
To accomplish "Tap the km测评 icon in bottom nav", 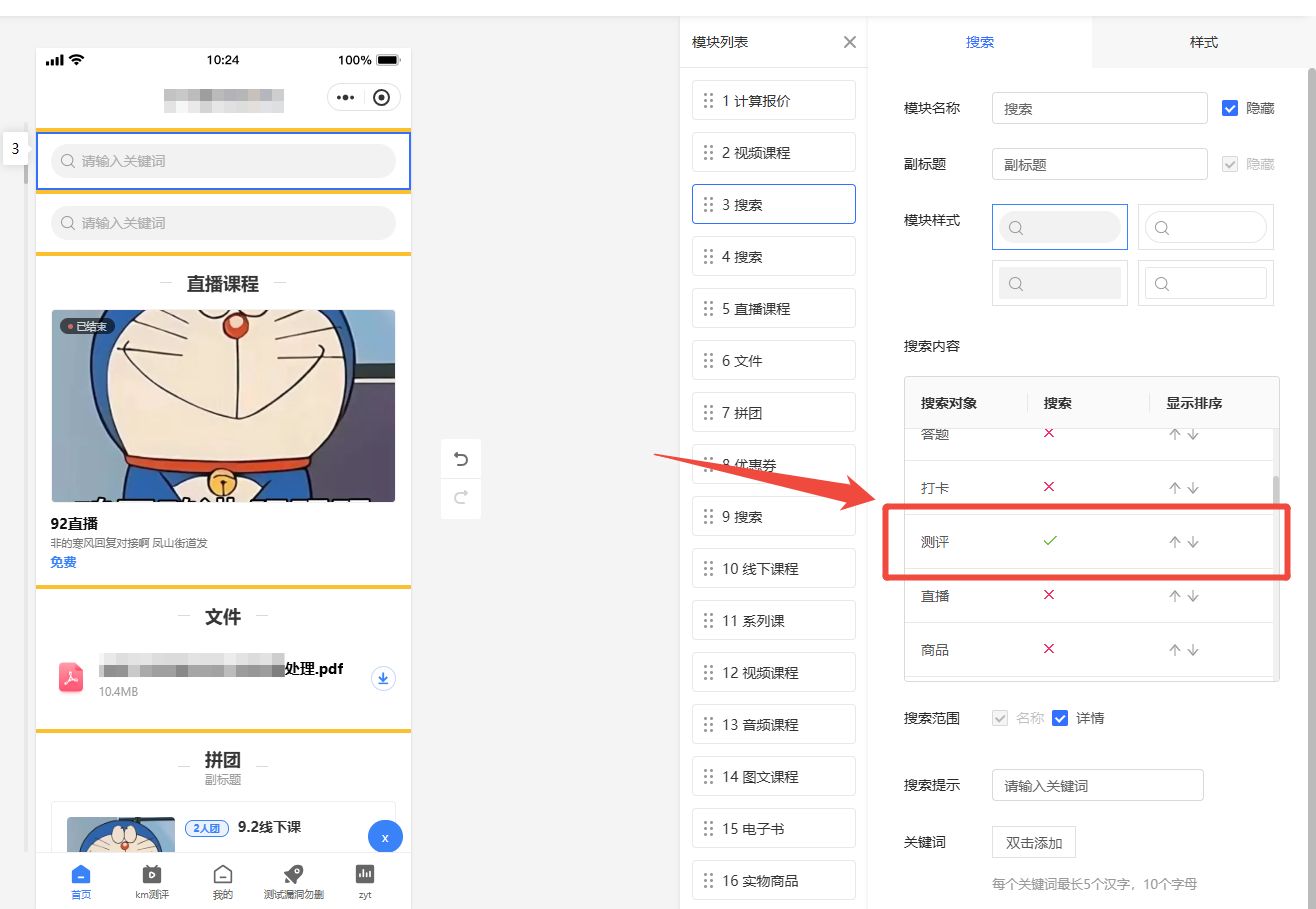I will (152, 873).
